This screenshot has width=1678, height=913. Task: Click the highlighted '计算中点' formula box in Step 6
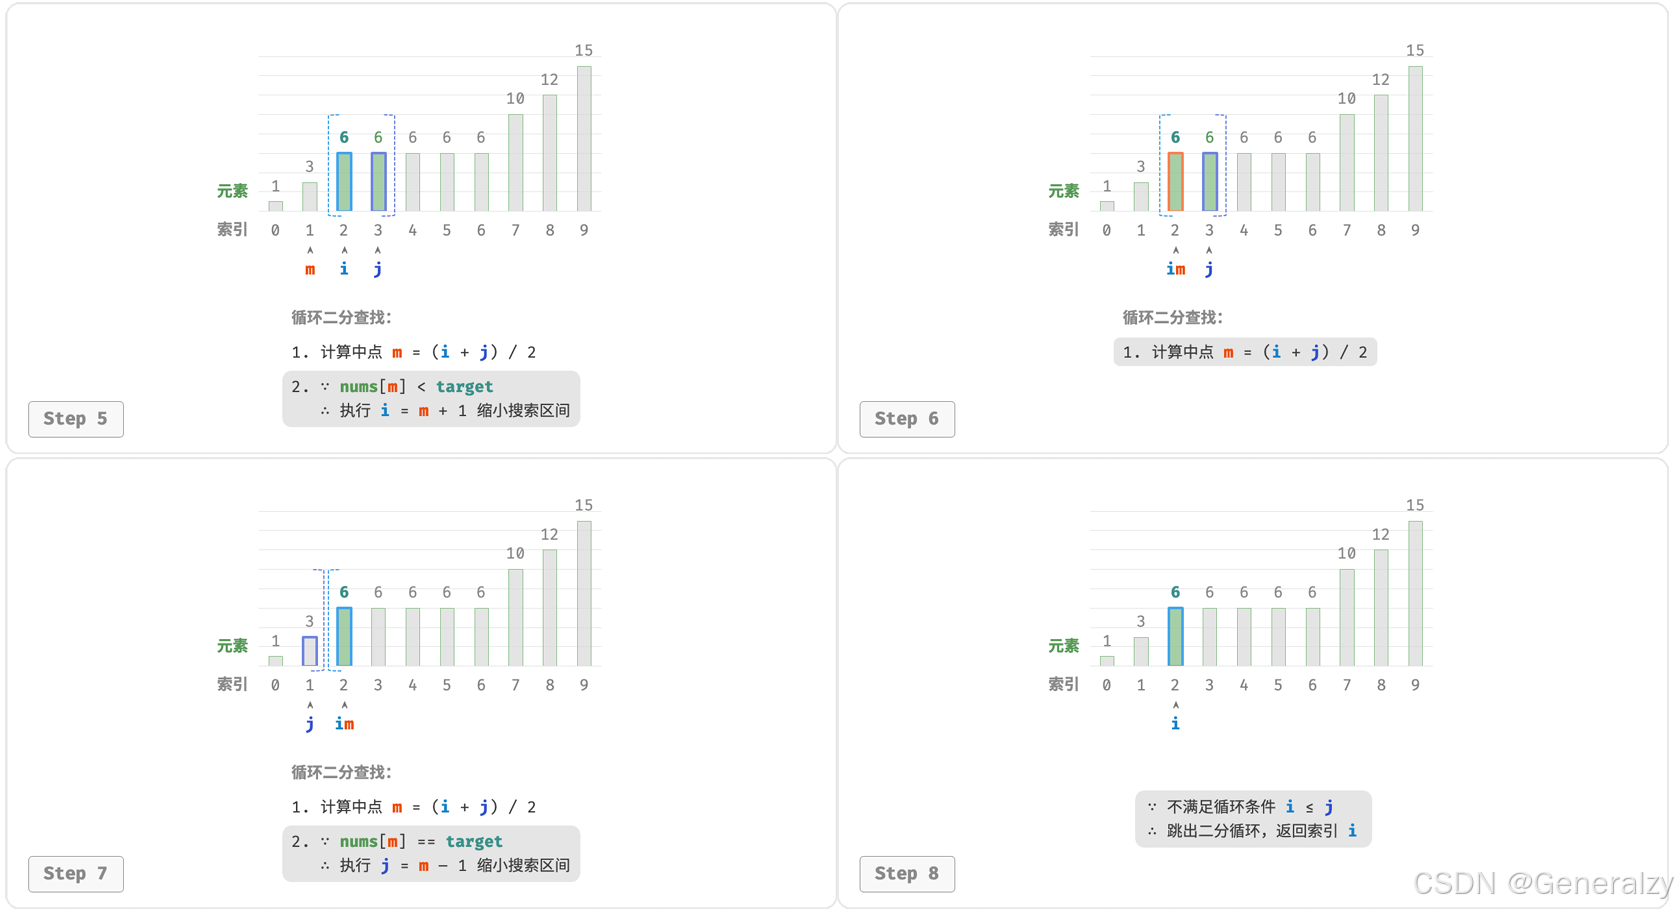pos(1245,352)
